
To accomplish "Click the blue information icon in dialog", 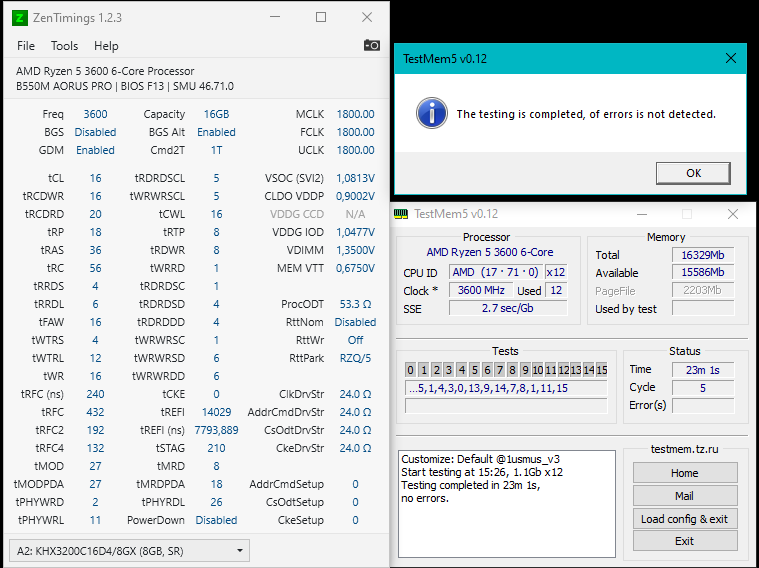I will pyautogui.click(x=432, y=113).
